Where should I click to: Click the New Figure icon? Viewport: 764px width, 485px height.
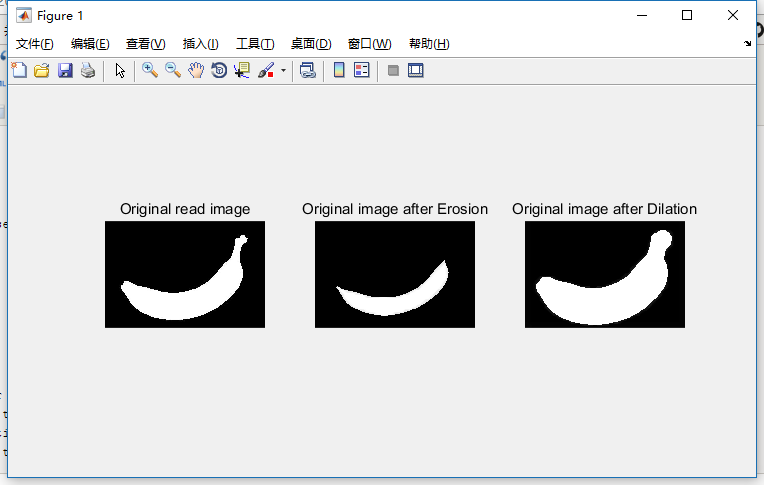[19, 70]
